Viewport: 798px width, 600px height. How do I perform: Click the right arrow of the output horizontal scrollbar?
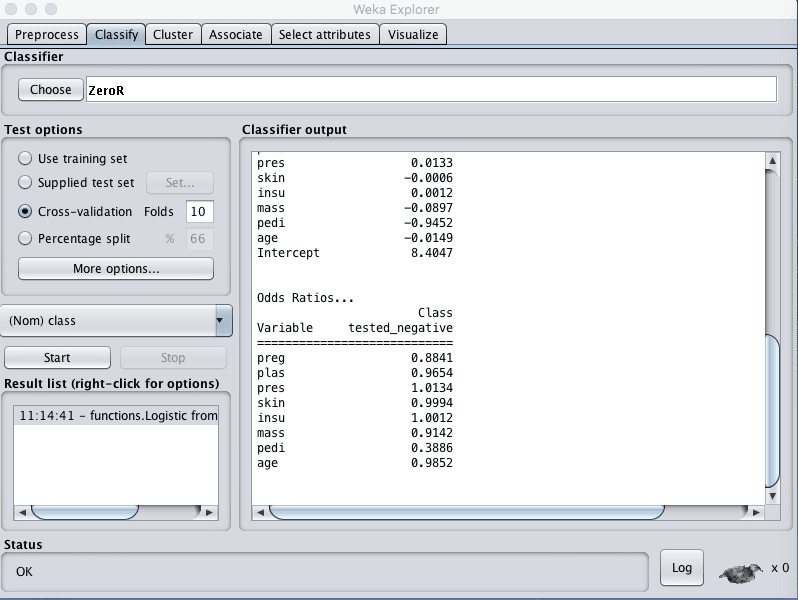[756, 512]
